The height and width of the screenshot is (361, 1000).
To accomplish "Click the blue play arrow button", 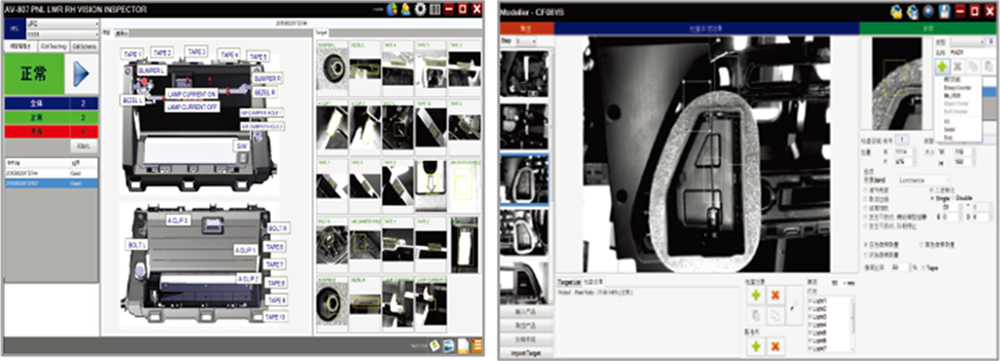I will (81, 73).
